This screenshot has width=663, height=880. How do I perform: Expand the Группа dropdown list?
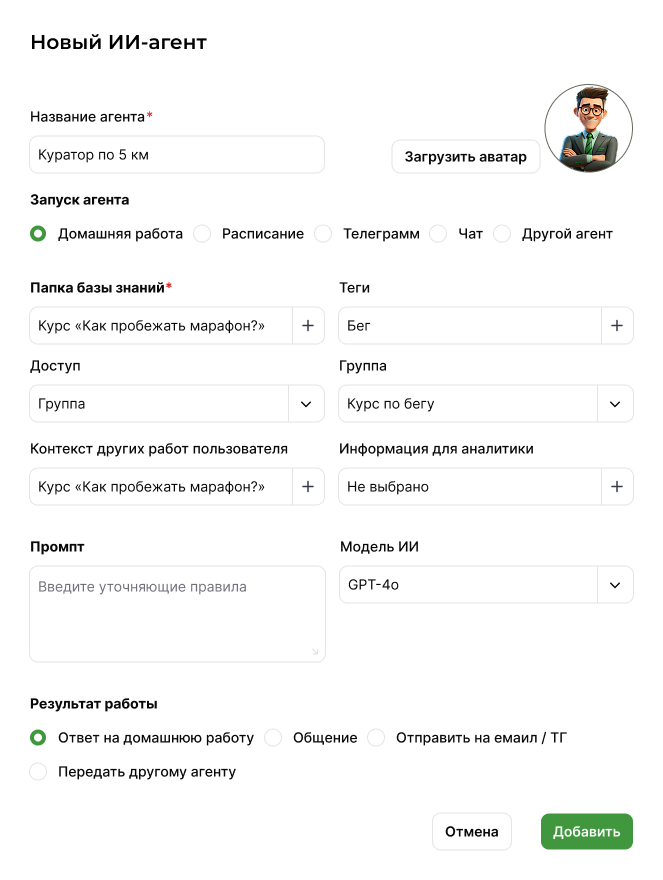coord(615,404)
